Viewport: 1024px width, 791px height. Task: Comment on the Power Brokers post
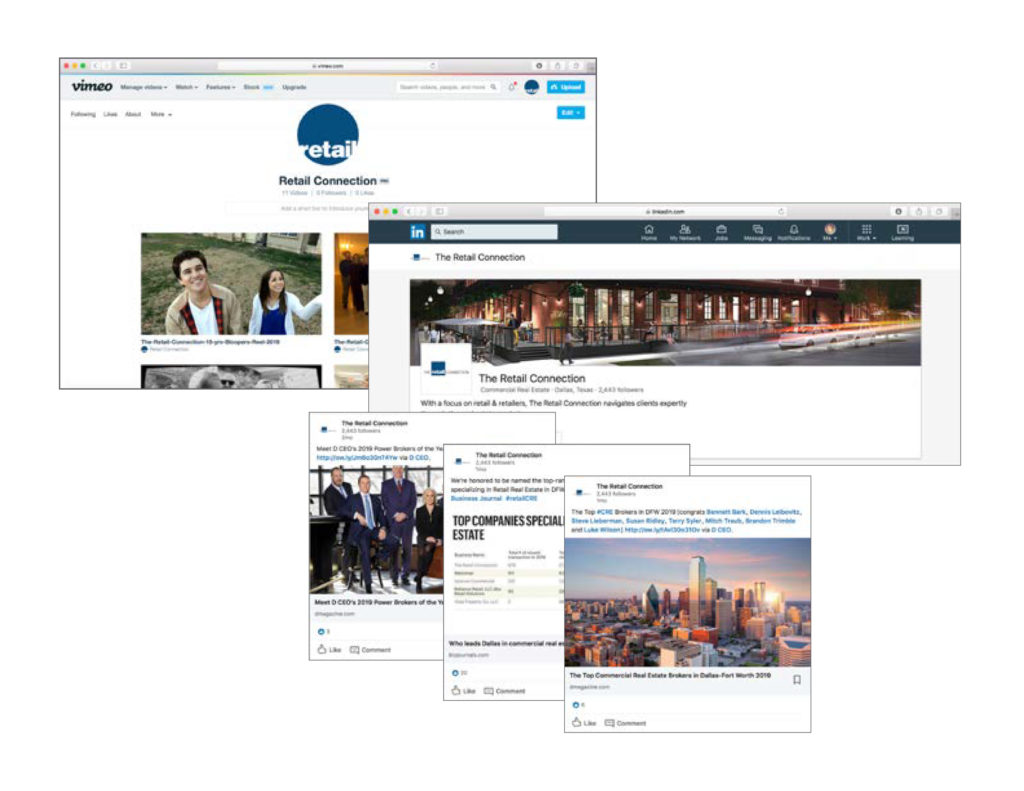coord(370,650)
